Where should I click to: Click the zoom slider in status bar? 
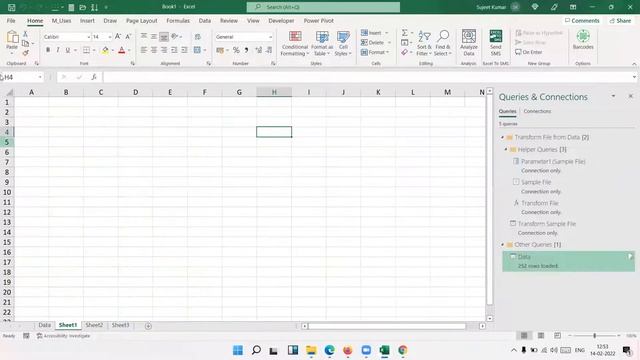click(x=595, y=336)
